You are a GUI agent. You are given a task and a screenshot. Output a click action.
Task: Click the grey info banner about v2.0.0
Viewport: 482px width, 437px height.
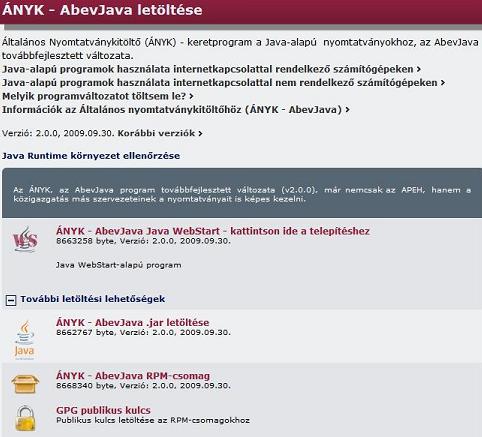242,193
